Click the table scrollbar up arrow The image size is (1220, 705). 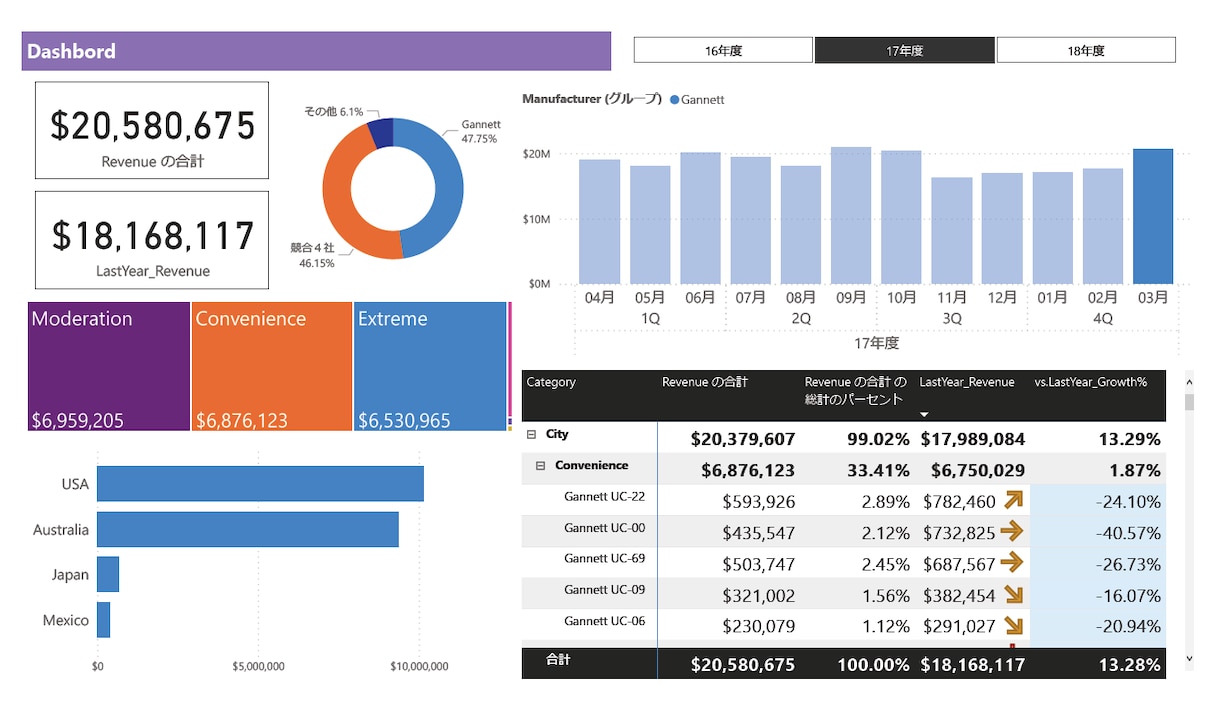coord(1189,381)
